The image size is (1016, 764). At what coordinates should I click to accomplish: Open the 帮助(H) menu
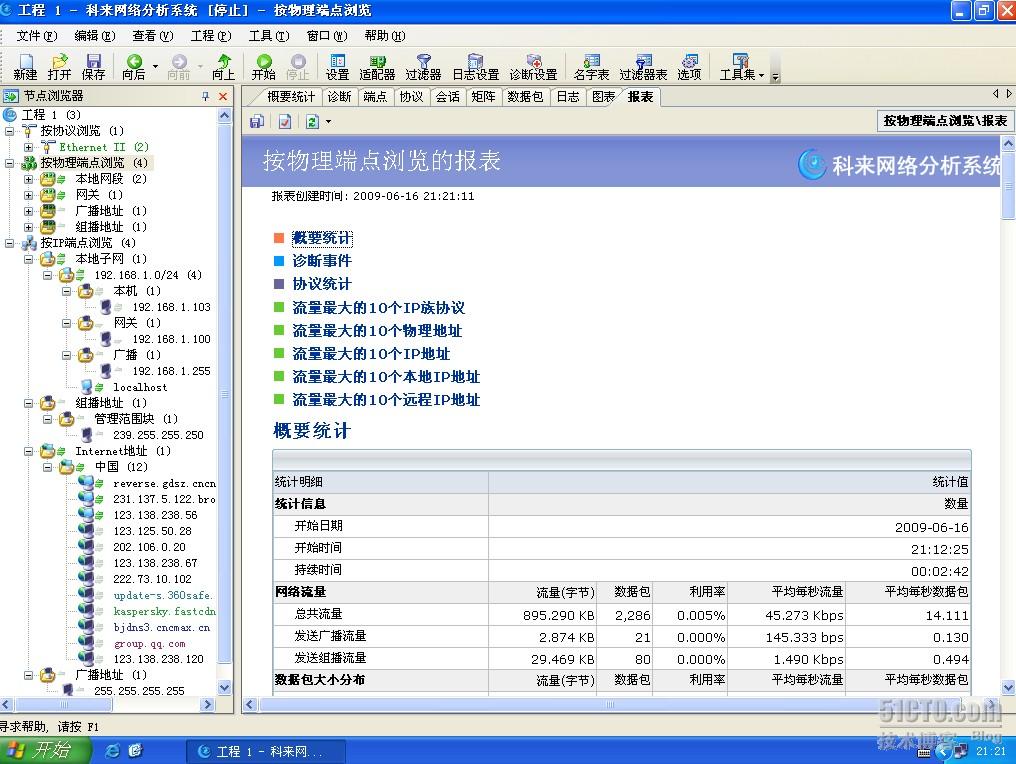385,36
